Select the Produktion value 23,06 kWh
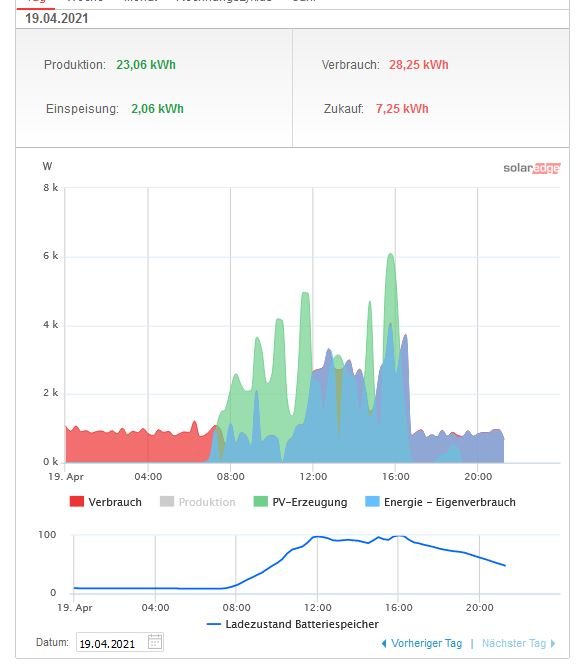 146,65
